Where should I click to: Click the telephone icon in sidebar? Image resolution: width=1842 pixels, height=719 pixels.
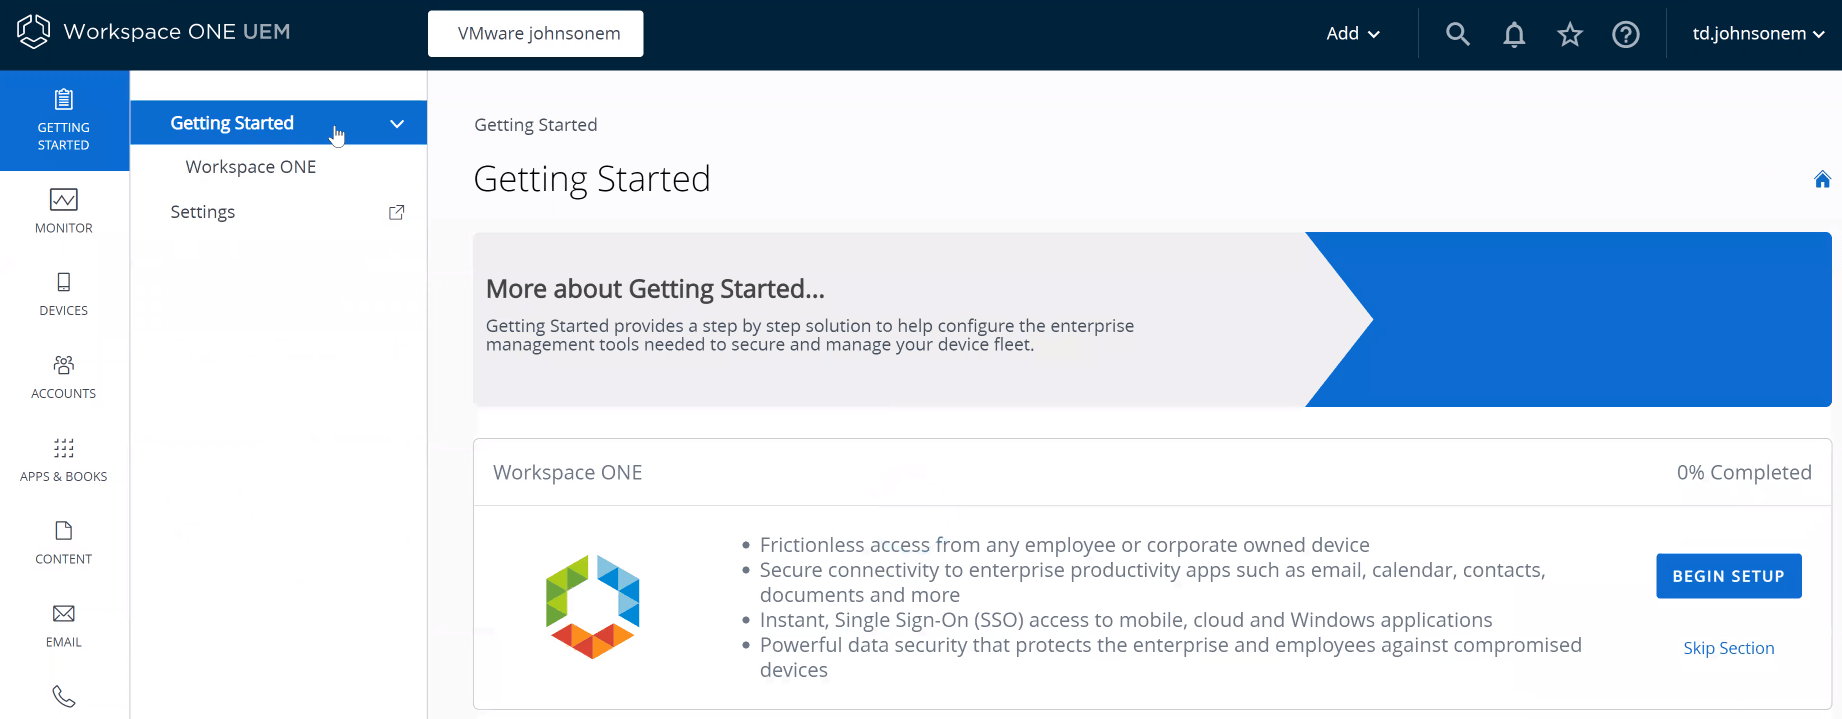(x=64, y=696)
